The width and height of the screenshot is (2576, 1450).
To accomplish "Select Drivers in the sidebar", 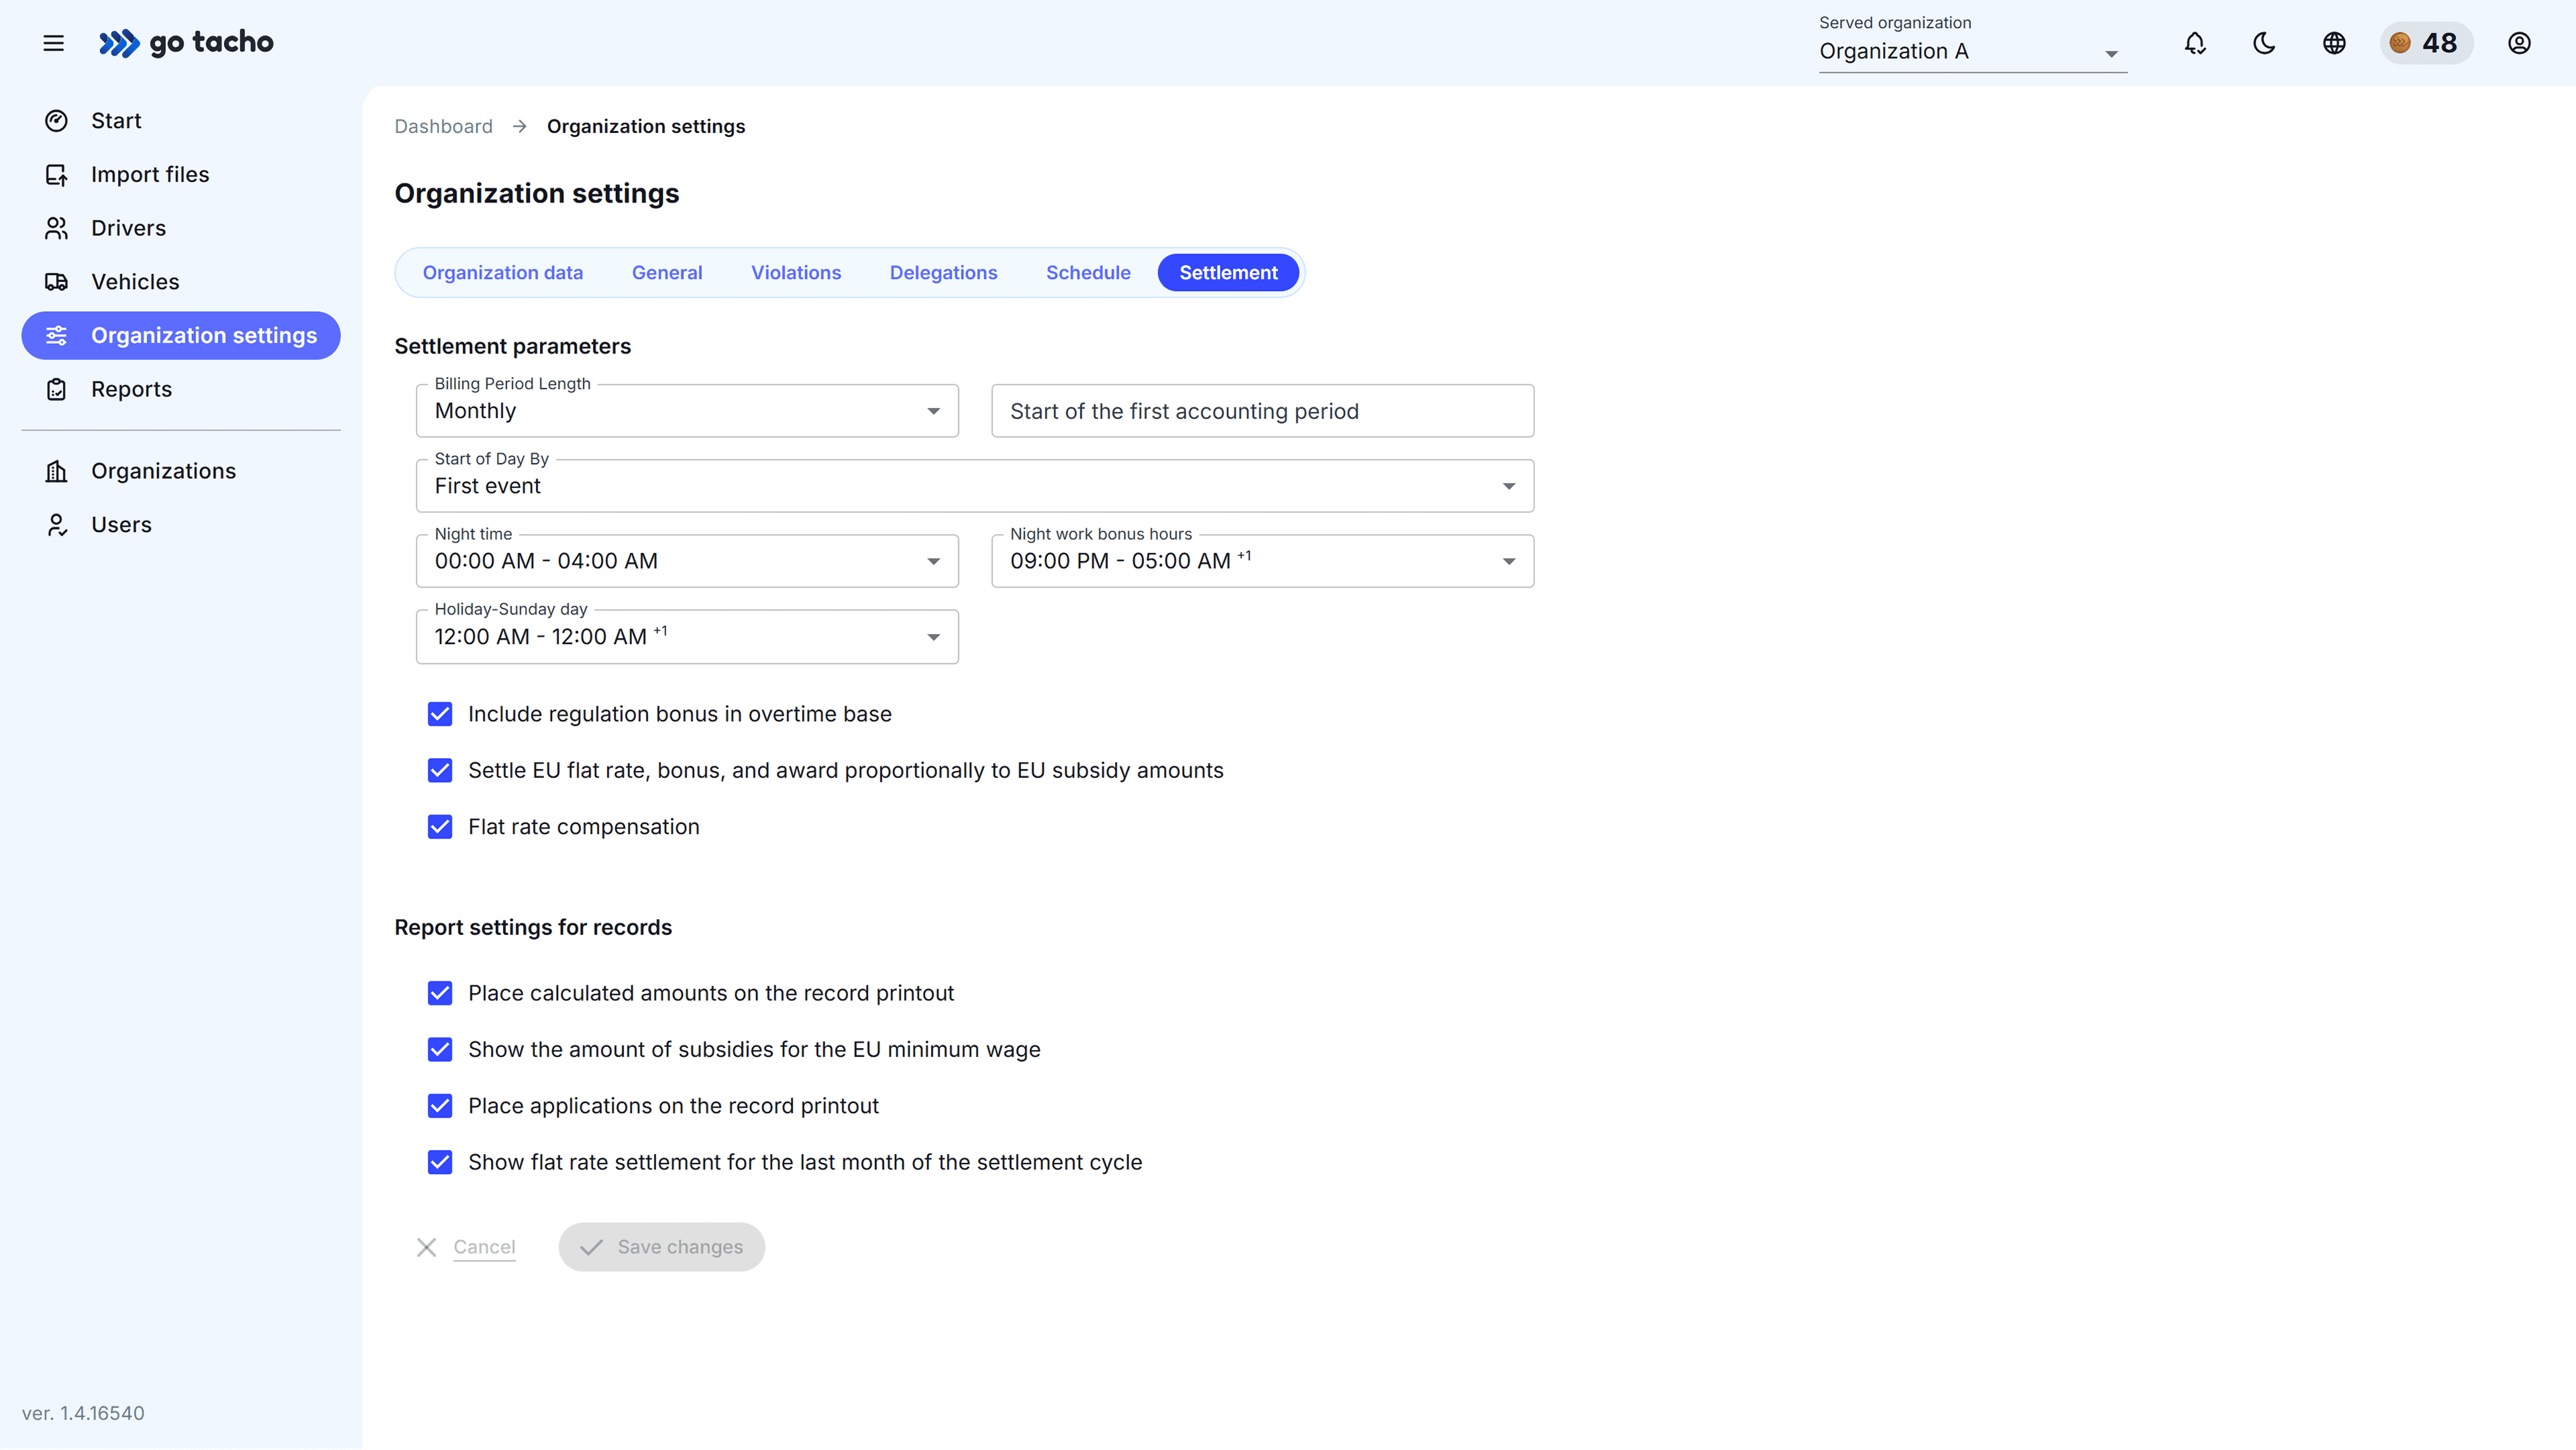I will [128, 227].
